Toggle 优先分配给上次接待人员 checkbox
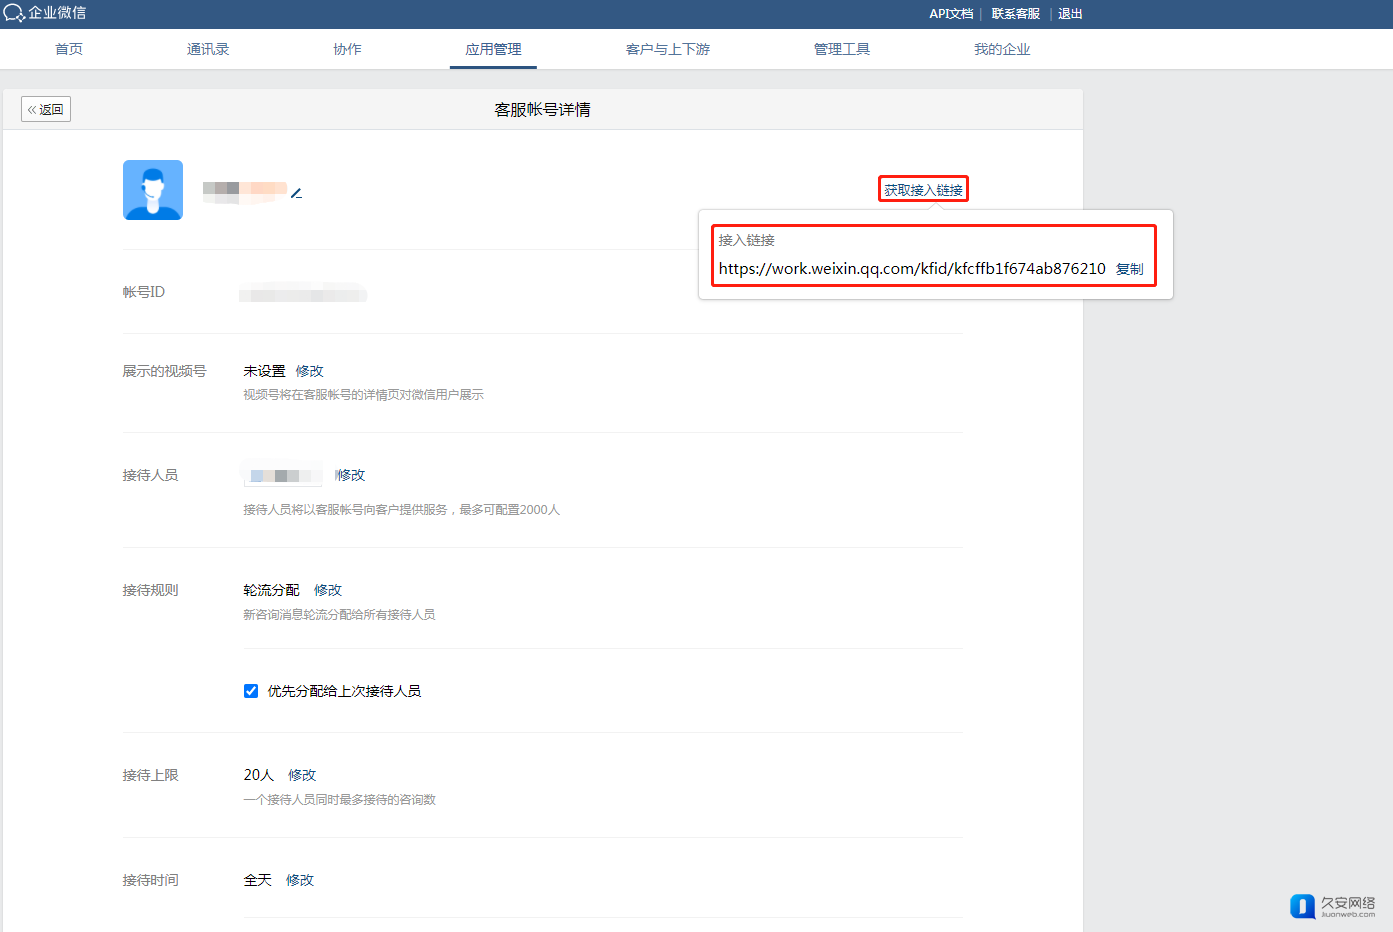Viewport: 1393px width, 932px height. 251,691
